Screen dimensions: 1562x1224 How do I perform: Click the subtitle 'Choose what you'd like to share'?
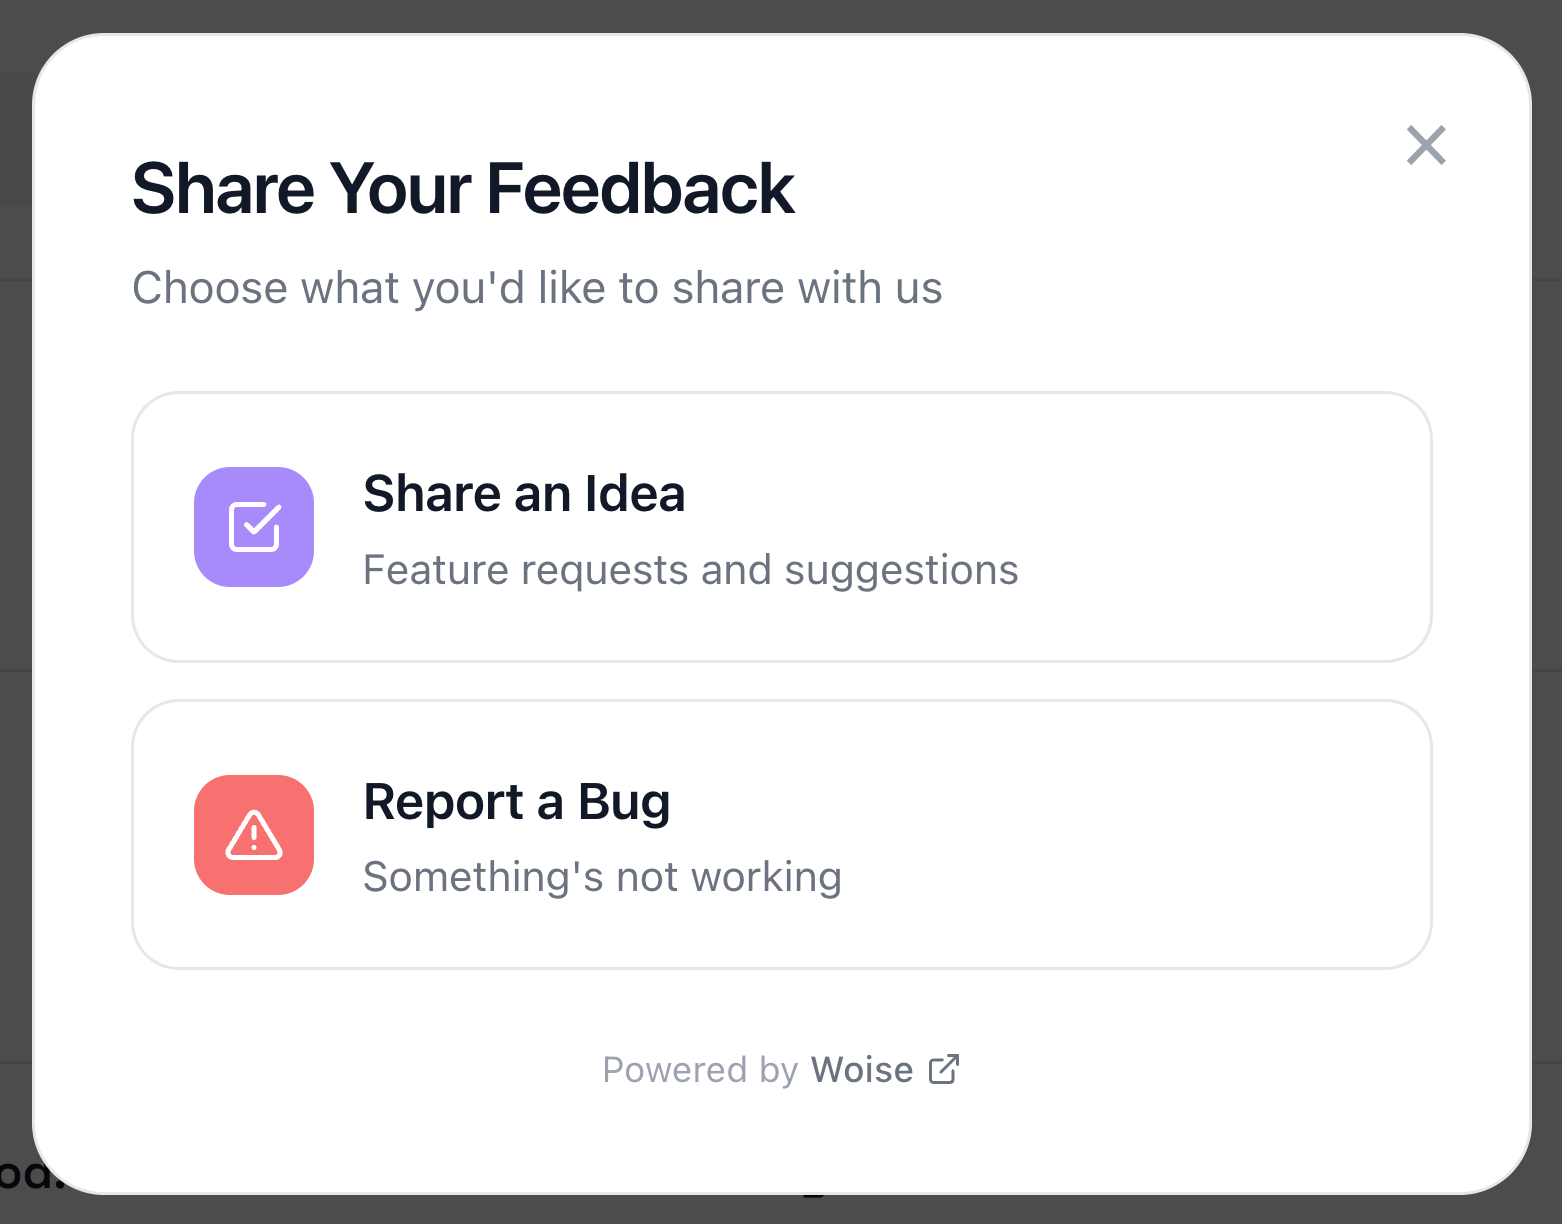pyautogui.click(x=537, y=287)
